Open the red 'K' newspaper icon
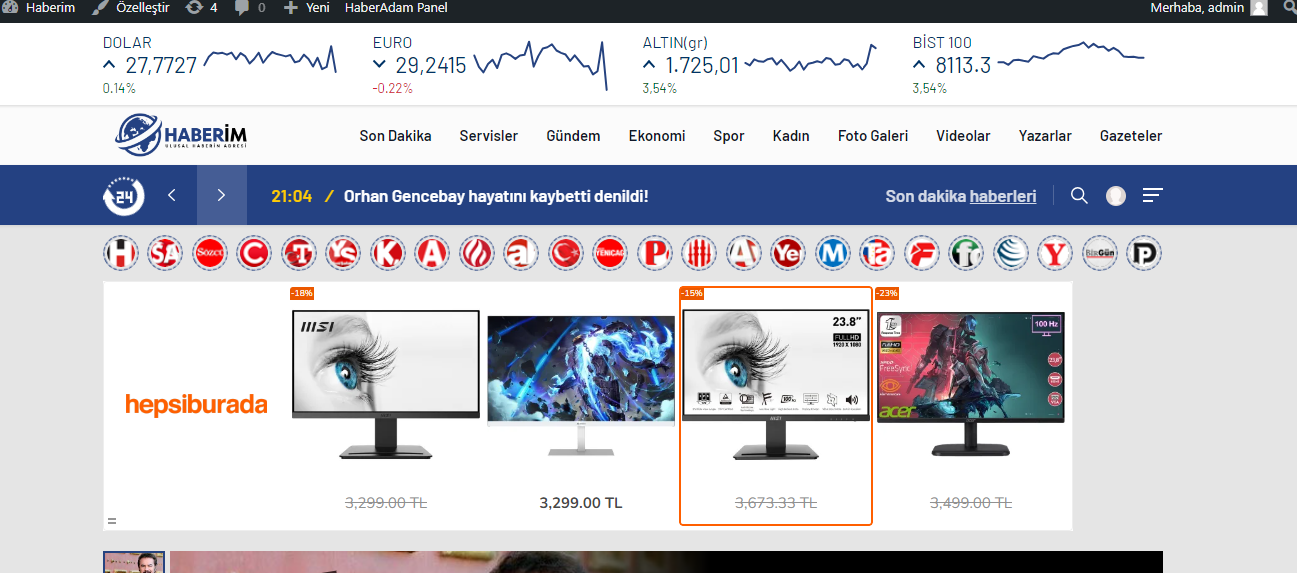This screenshot has width=1297, height=573. (x=388, y=254)
